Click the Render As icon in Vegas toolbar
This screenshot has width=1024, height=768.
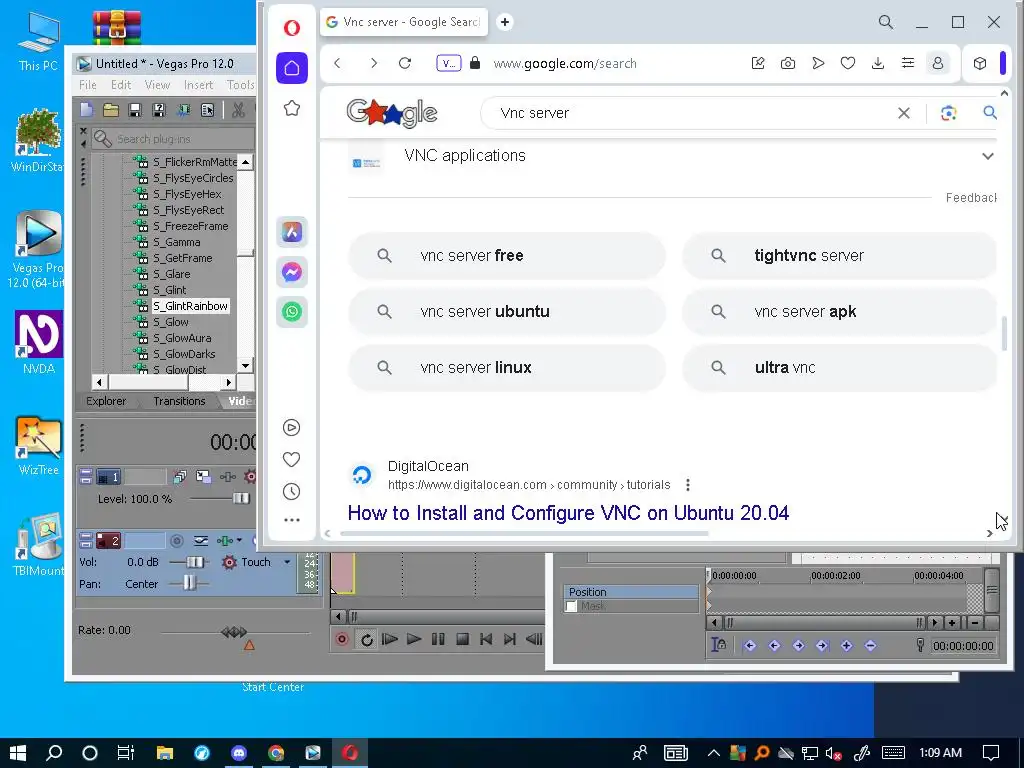(x=184, y=110)
